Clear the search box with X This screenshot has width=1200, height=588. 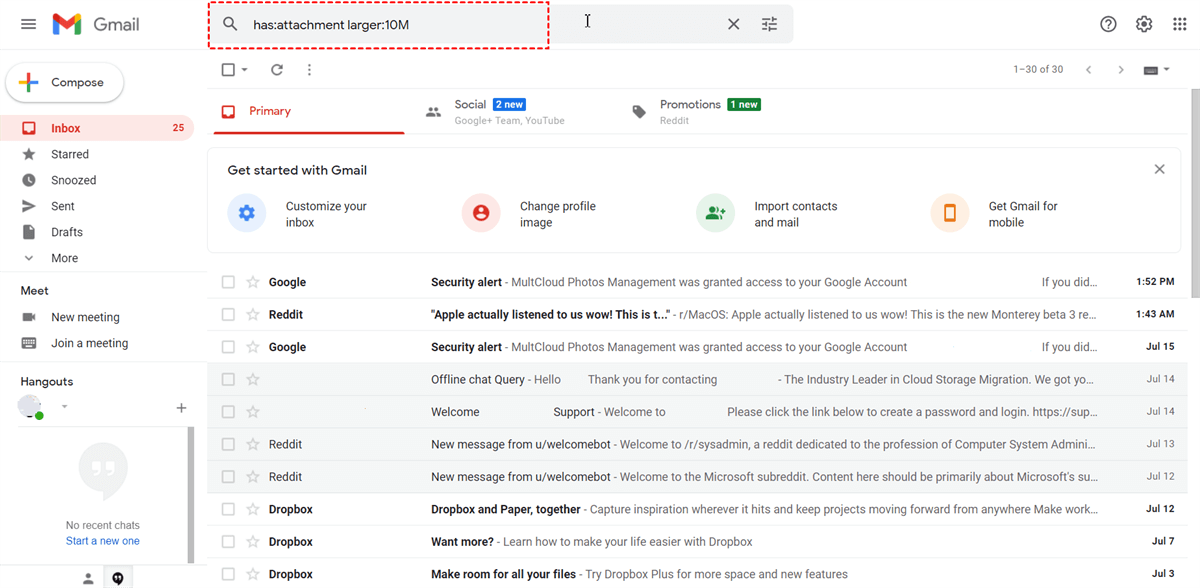pos(733,24)
